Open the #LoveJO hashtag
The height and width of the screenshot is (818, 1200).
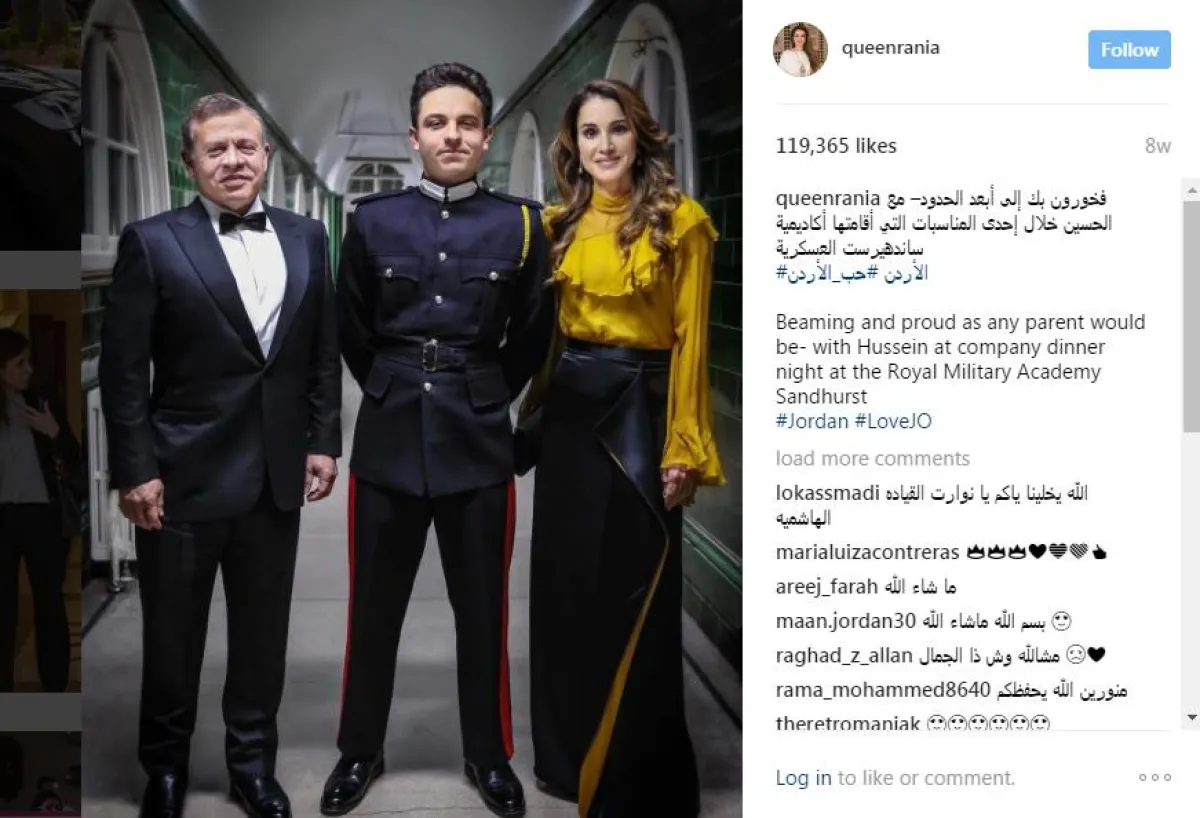coord(893,421)
